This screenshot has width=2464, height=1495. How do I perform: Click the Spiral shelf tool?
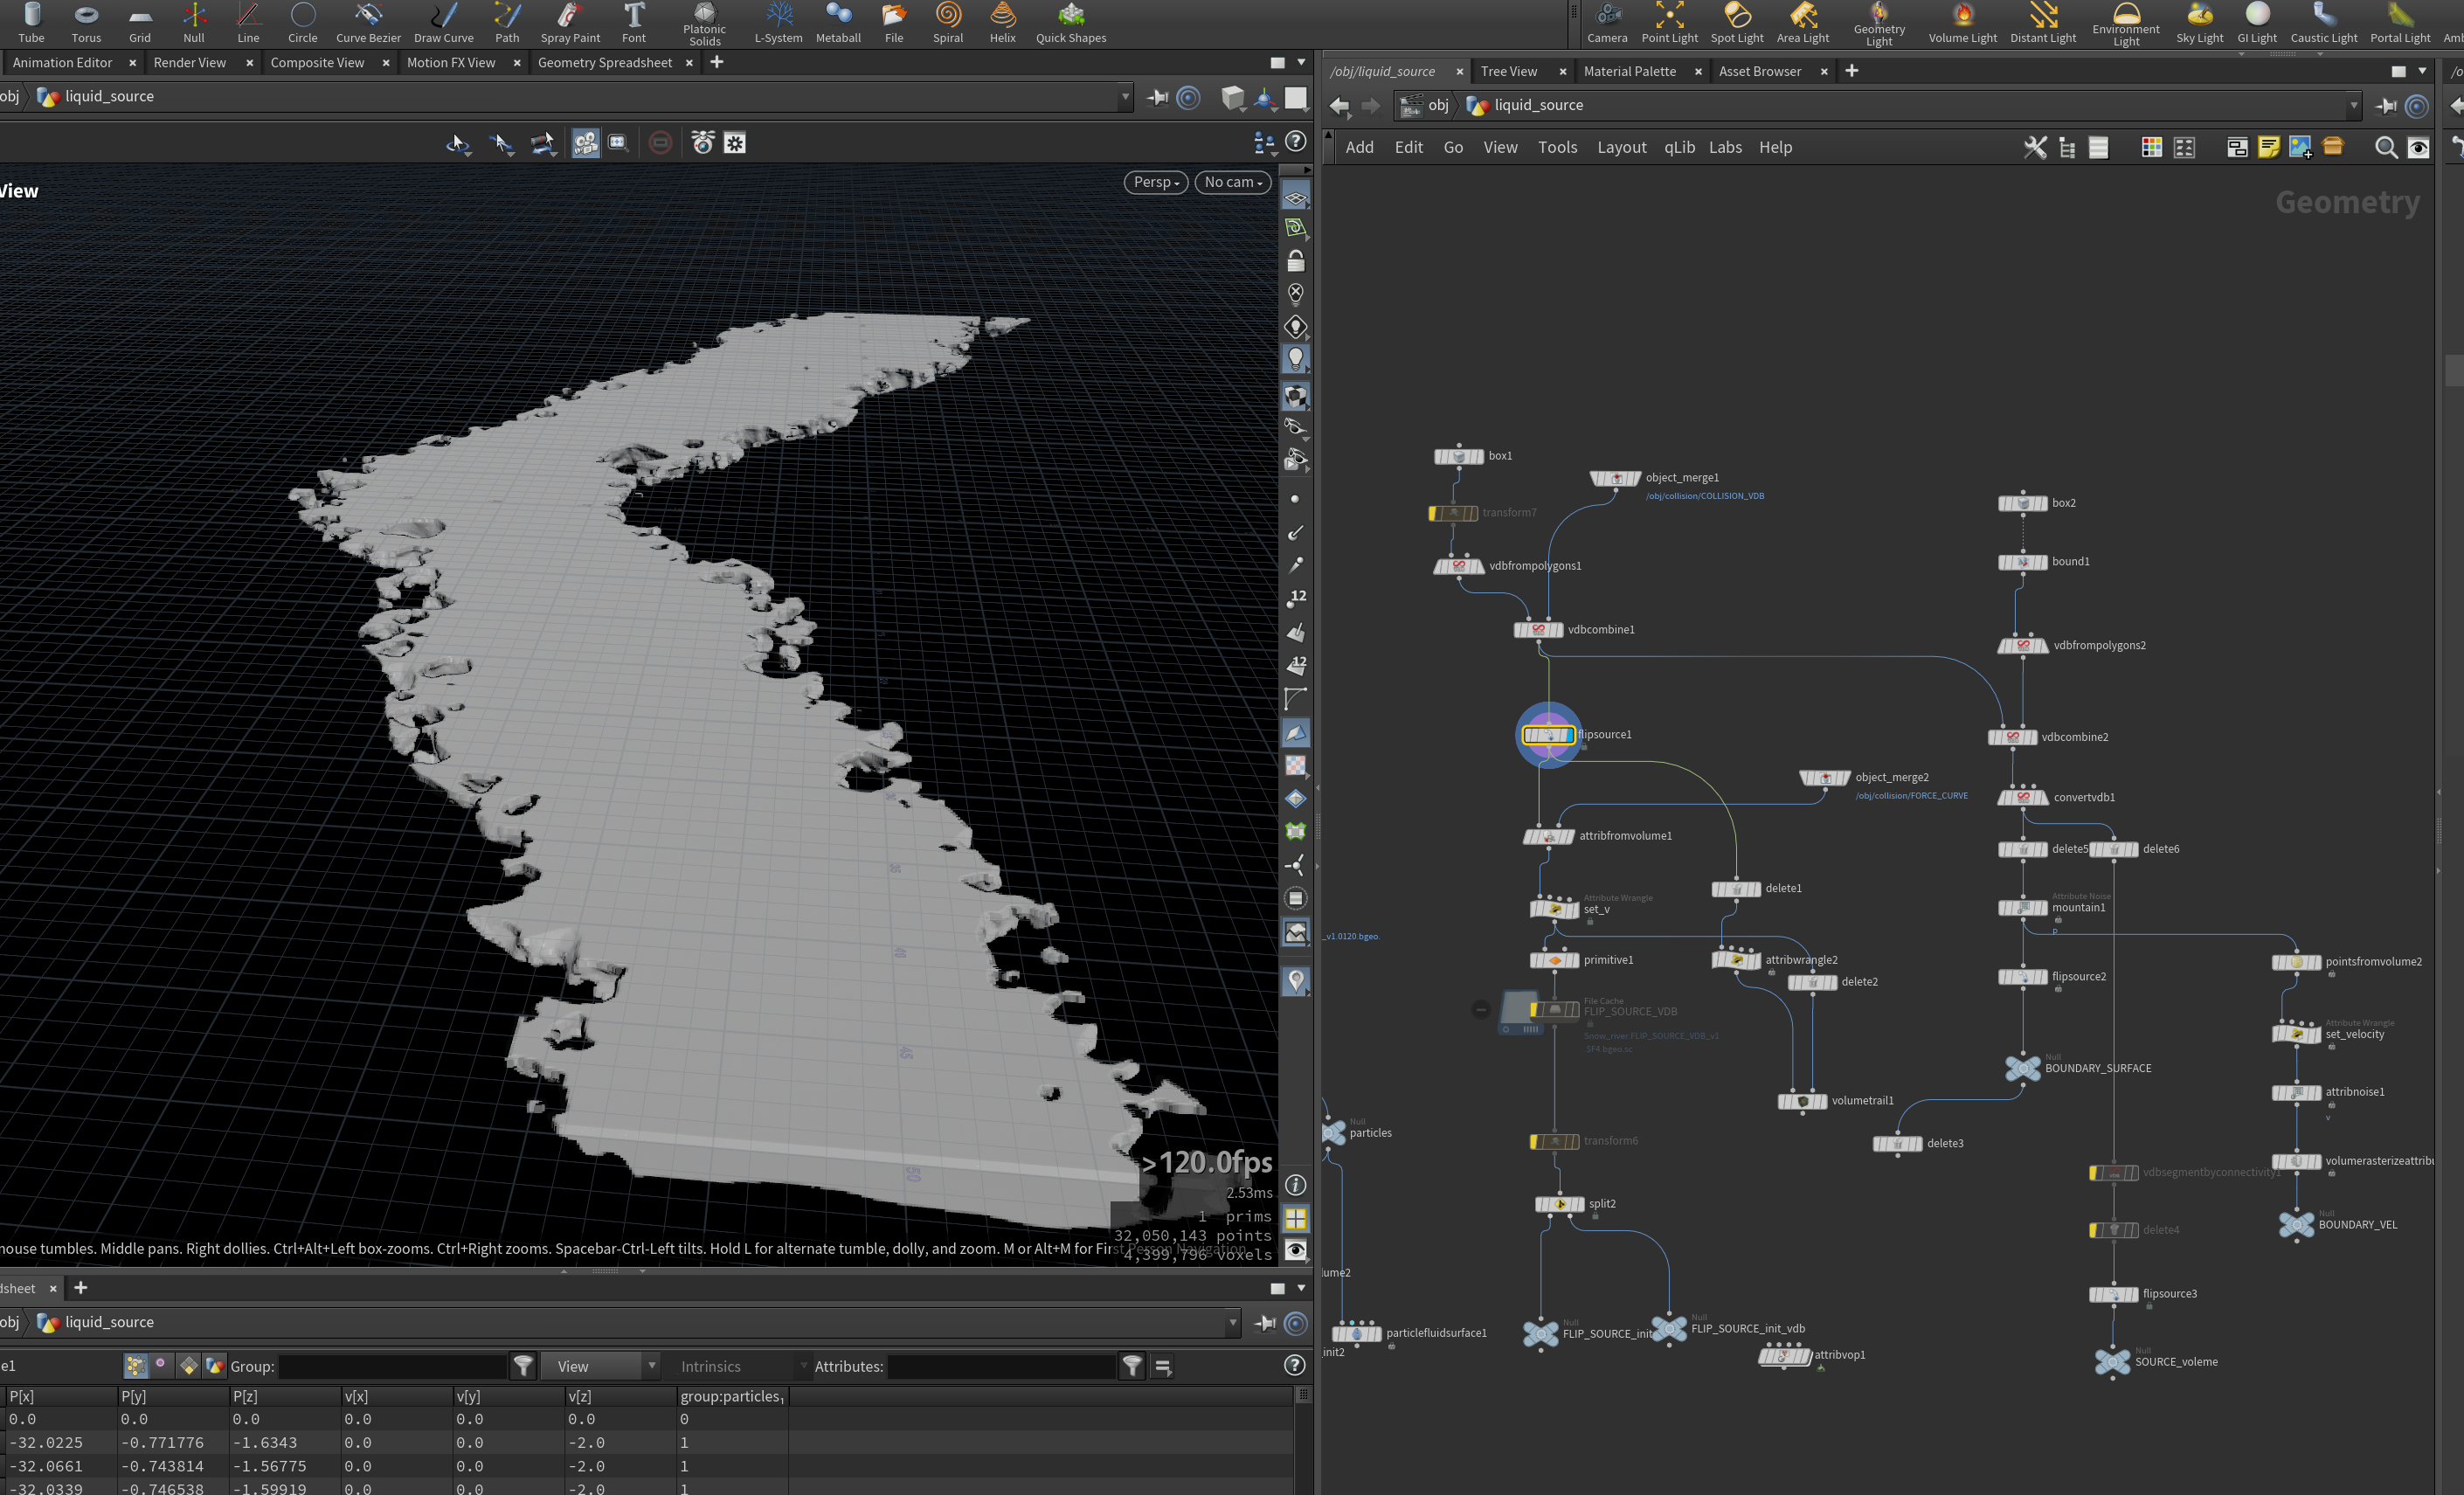click(x=948, y=23)
